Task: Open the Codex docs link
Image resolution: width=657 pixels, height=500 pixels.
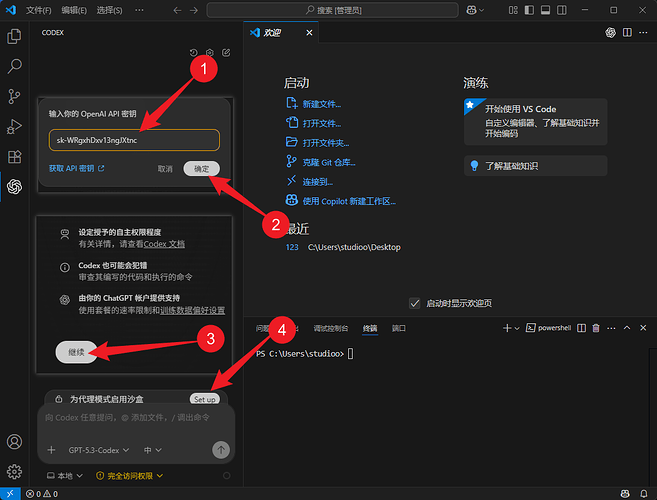Action: click(x=164, y=244)
